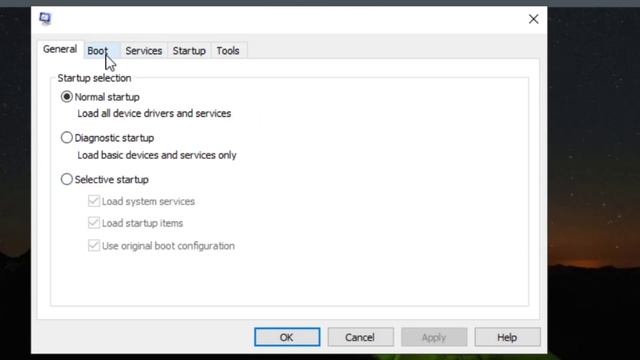The image size is (640, 360).
Task: Open Help for System Configuration
Action: [x=507, y=337]
